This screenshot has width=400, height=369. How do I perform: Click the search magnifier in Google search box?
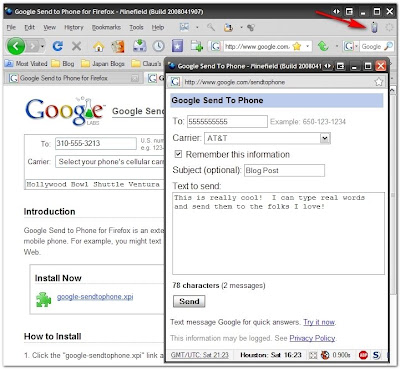[x=388, y=46]
